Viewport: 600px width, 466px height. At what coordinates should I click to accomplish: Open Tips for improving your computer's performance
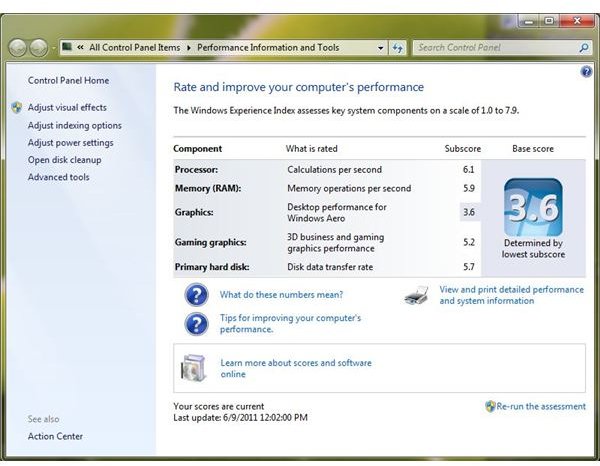[x=290, y=324]
